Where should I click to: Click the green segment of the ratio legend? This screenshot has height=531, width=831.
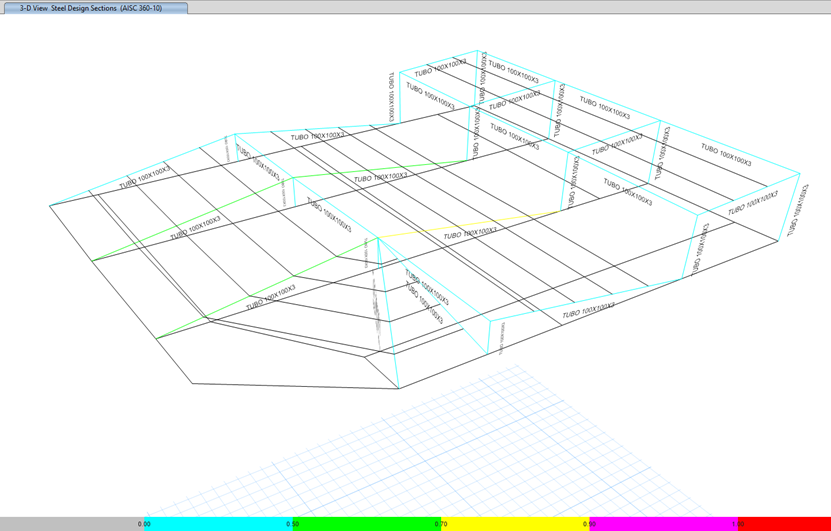pyautogui.click(x=366, y=523)
